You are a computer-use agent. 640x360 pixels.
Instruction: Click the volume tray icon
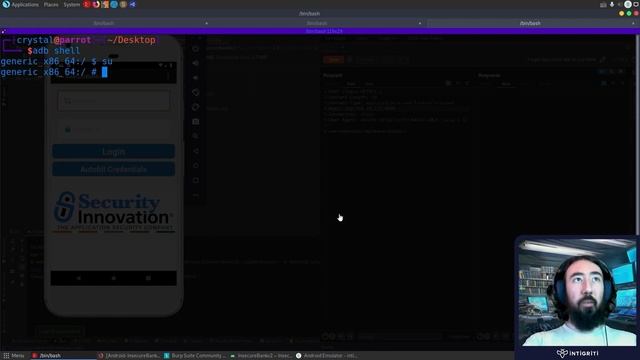(620, 4)
